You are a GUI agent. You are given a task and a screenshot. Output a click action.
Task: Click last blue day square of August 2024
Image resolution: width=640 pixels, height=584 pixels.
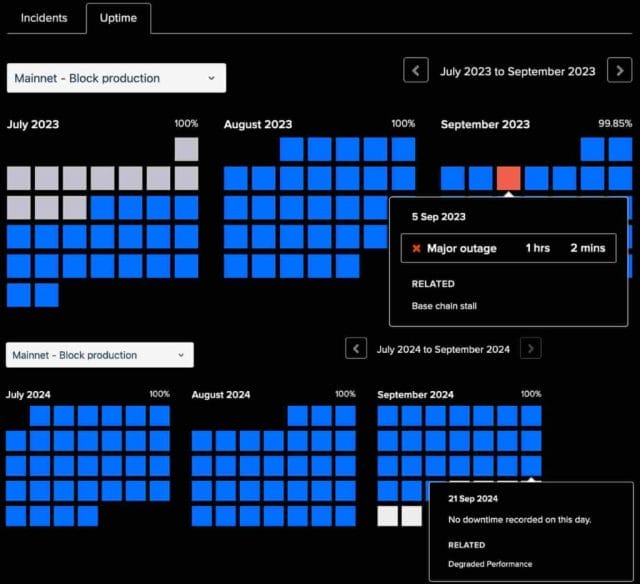tap(345, 516)
